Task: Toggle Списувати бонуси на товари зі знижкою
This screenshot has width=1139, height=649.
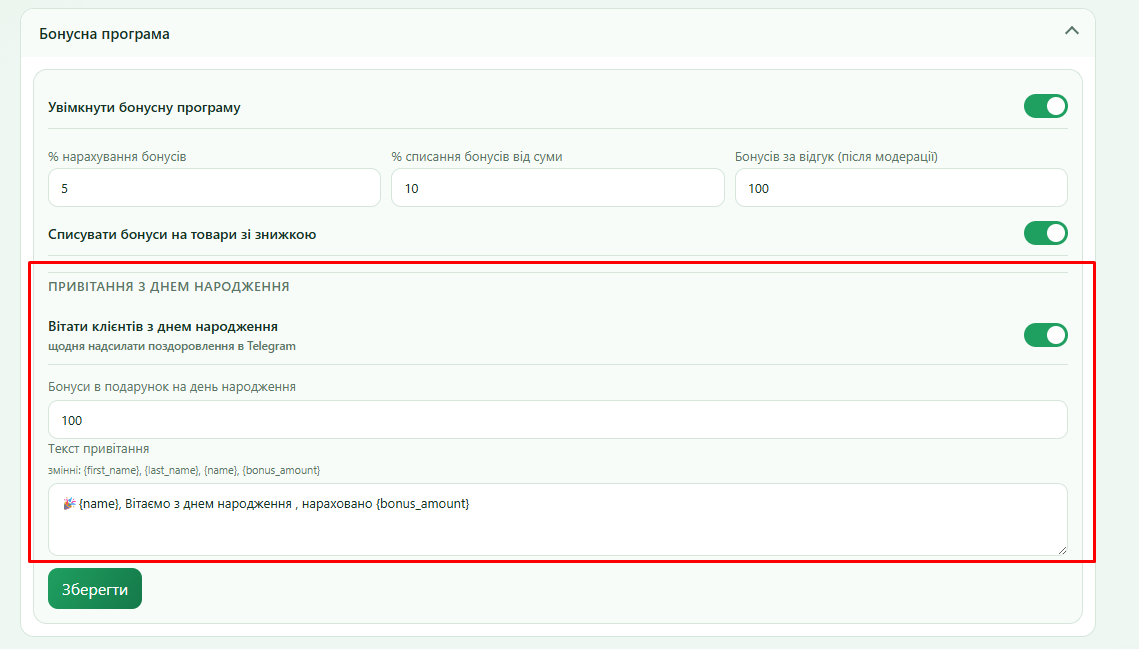Action: click(x=1045, y=233)
